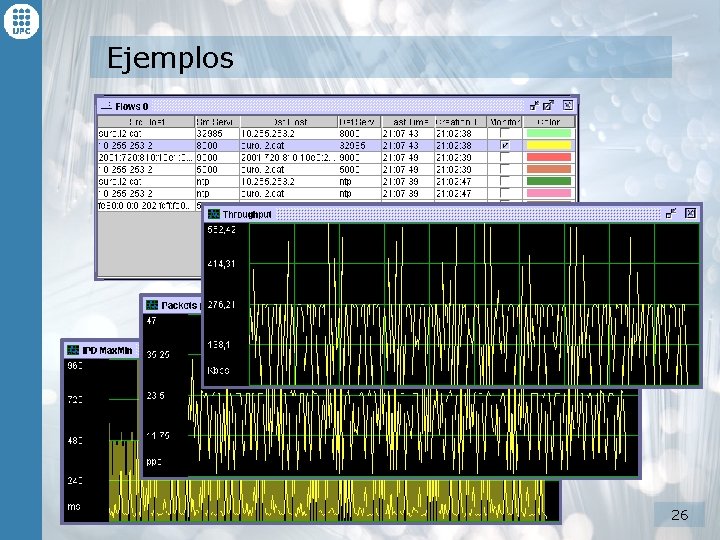The height and width of the screenshot is (540, 720).
Task: Pick the pink color swatch
Action: click(x=549, y=193)
